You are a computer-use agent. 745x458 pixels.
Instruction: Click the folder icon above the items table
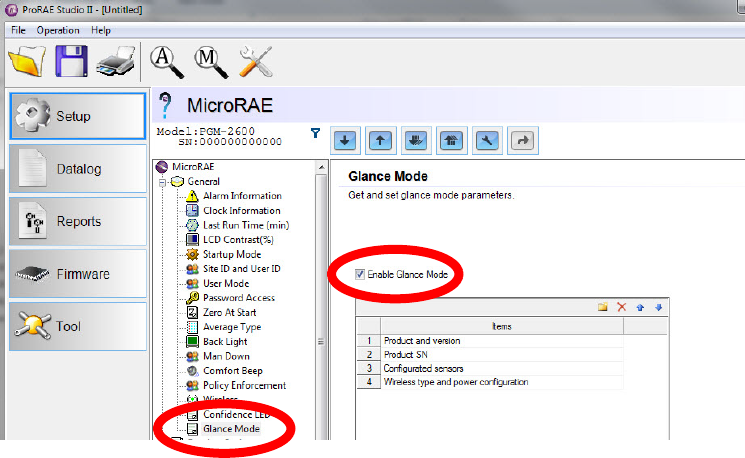603,307
